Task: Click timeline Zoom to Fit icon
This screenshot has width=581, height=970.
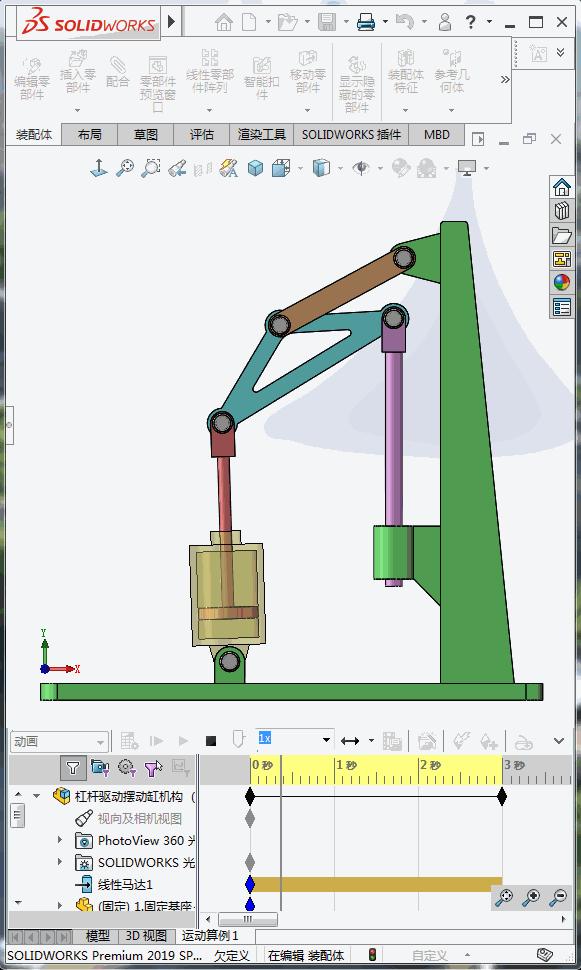Action: click(504, 897)
